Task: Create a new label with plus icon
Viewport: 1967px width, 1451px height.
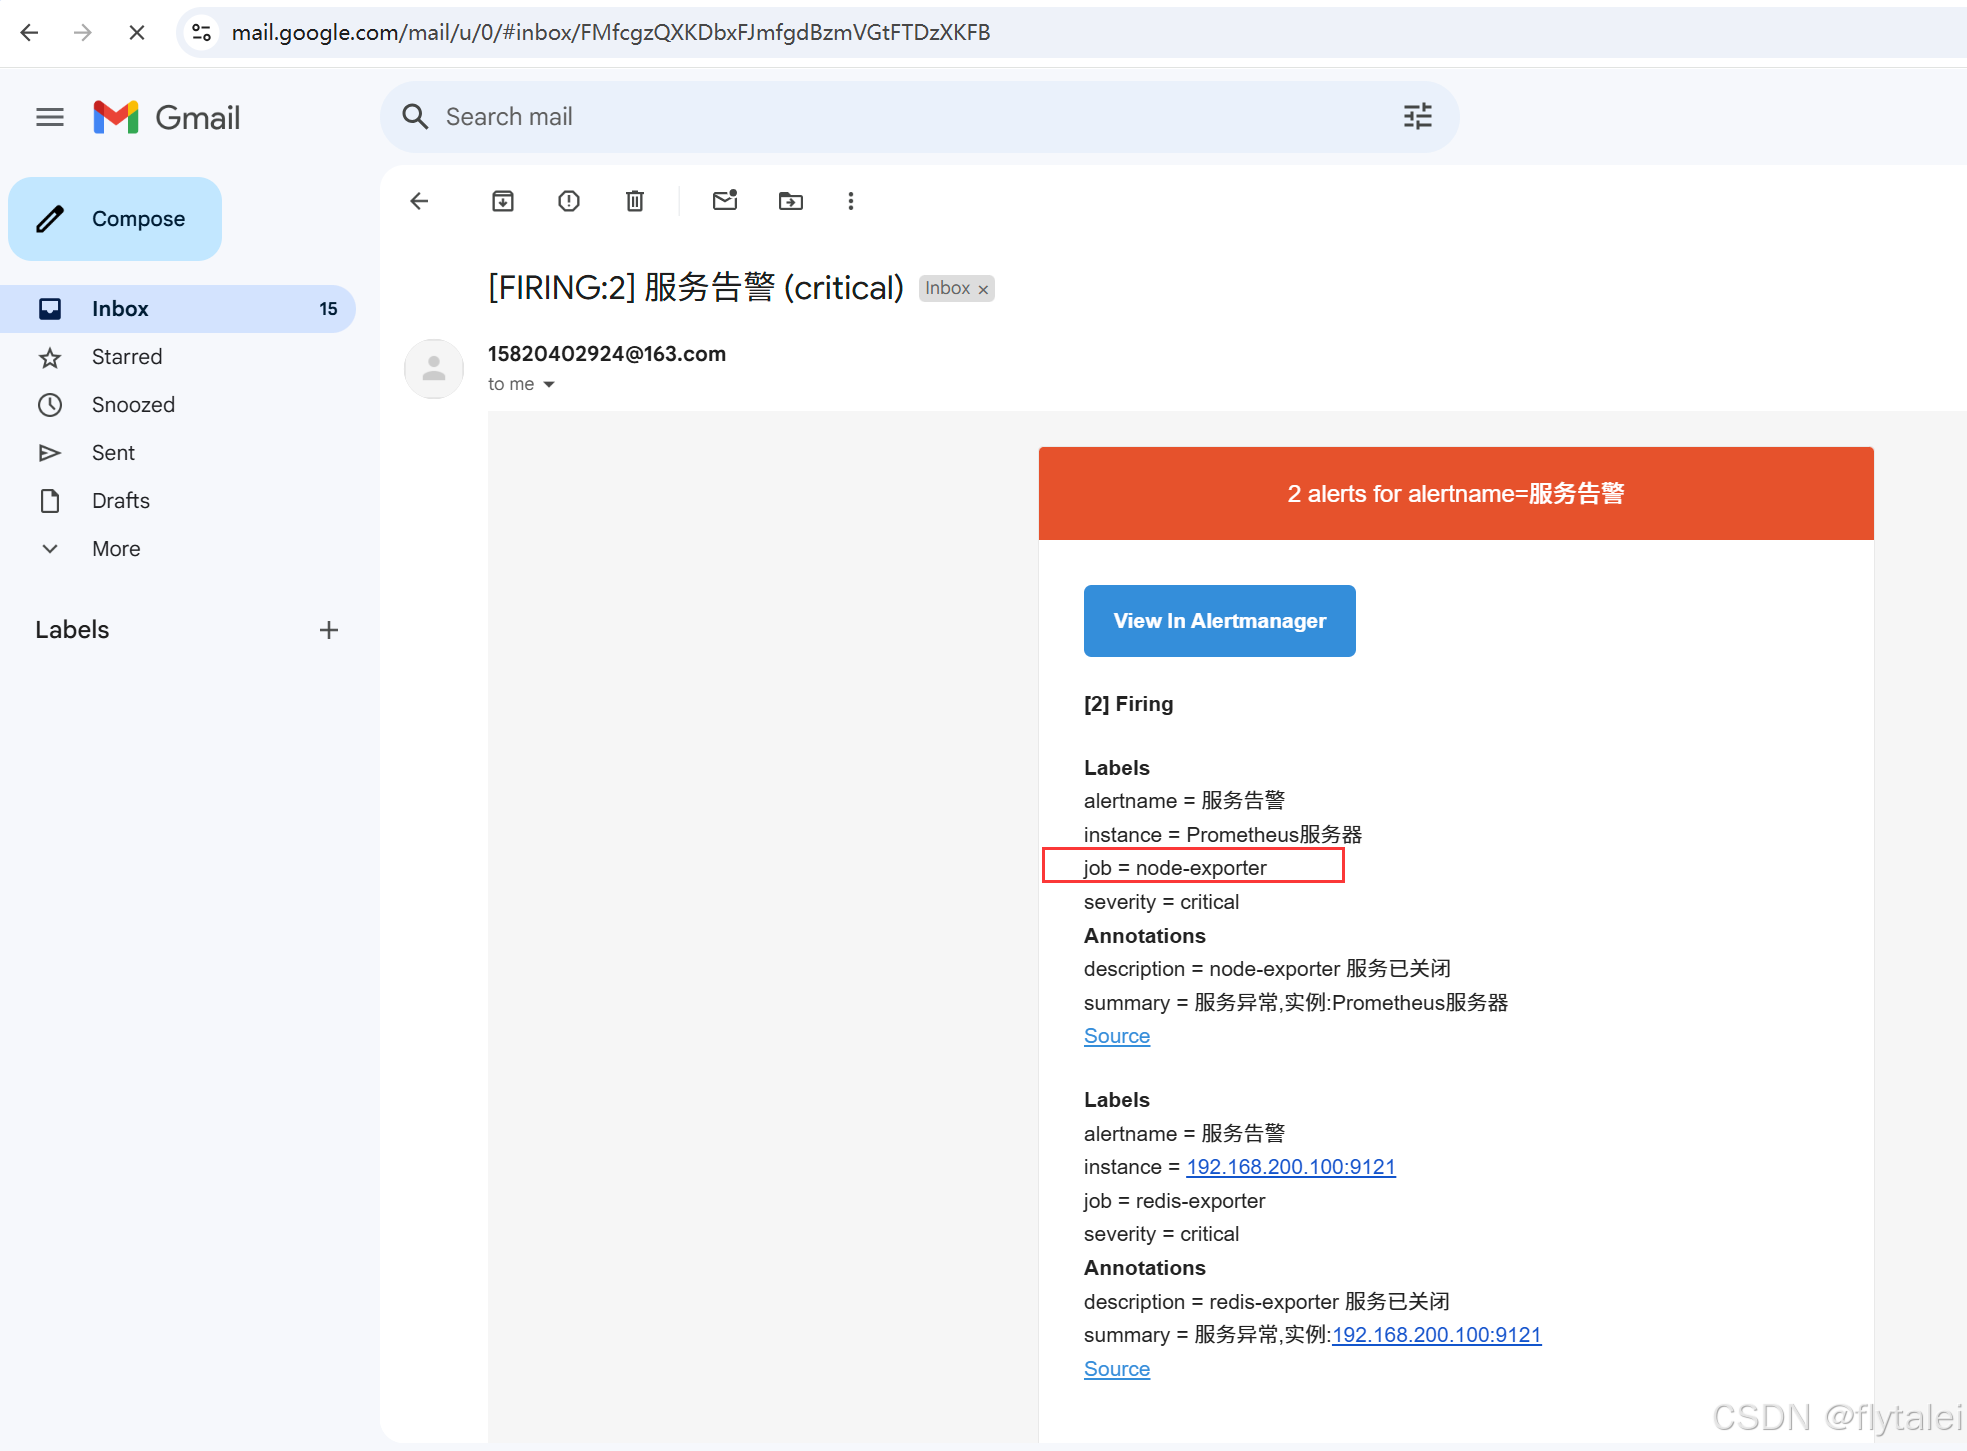Action: pos(328,630)
